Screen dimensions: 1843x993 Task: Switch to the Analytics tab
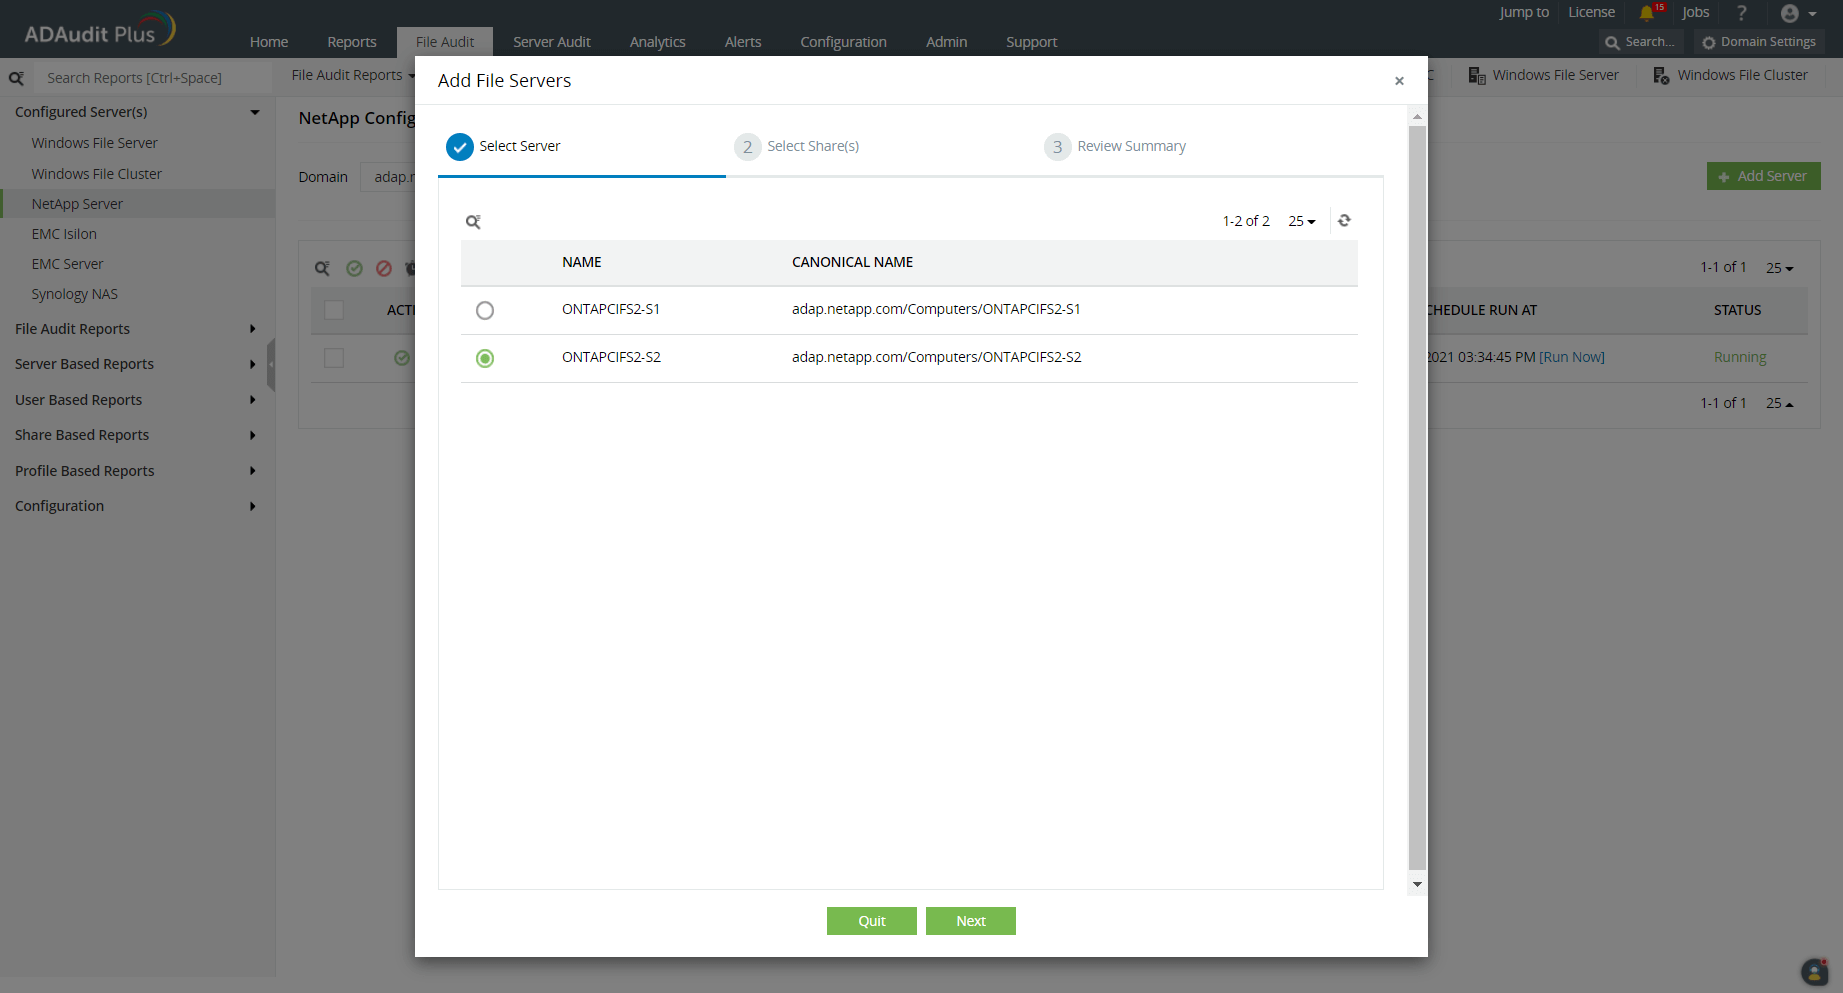tap(658, 42)
